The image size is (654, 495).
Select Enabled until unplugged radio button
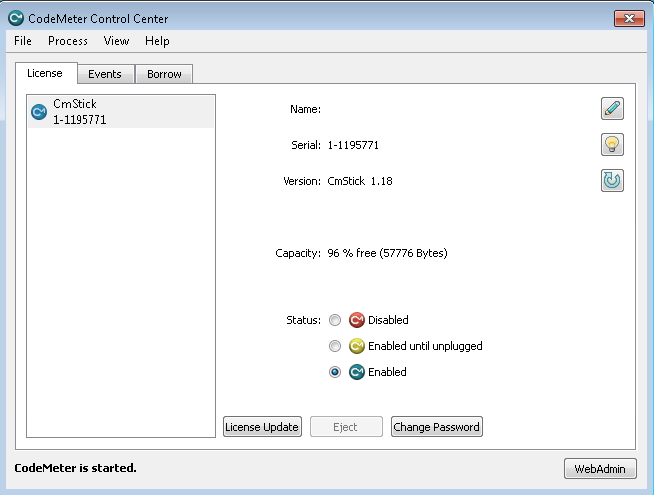point(335,346)
